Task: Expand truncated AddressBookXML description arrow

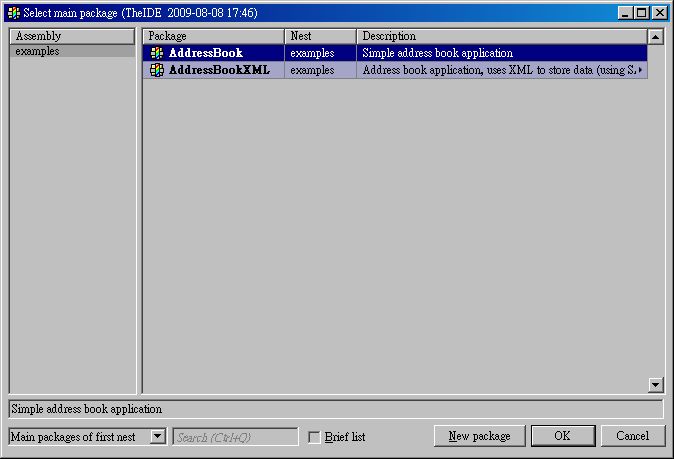Action: point(640,70)
